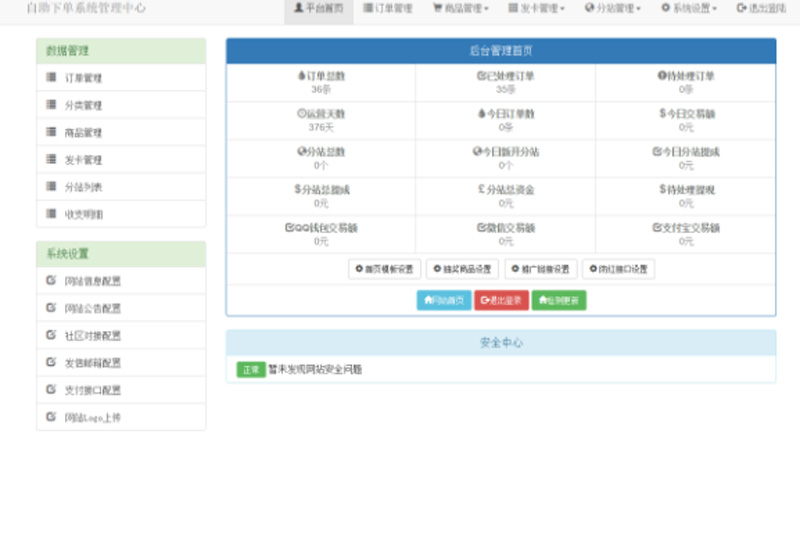Click the list icon beside 分类管理 in sidebar
800x560 pixels.
tap(51, 105)
